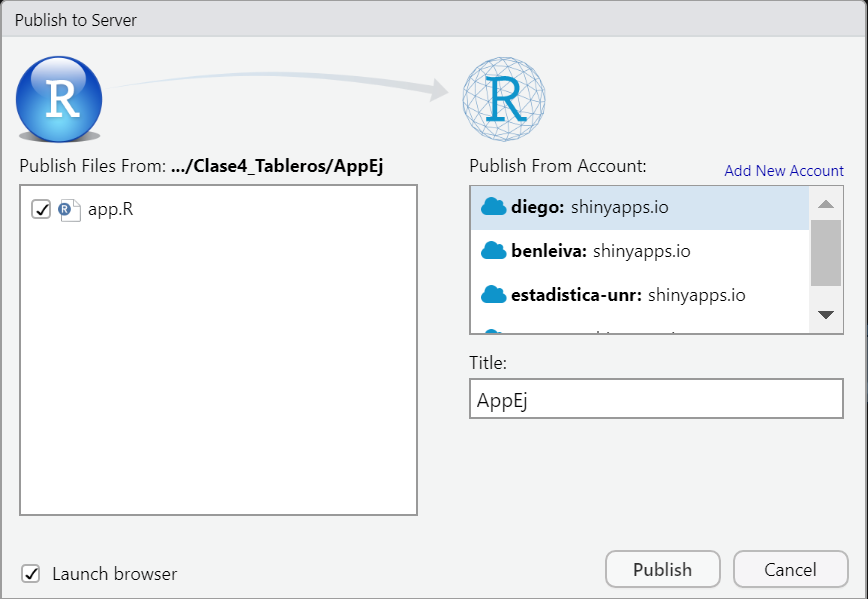Select the app.R filename in file list
Screen dimensions: 868x599
pos(110,210)
